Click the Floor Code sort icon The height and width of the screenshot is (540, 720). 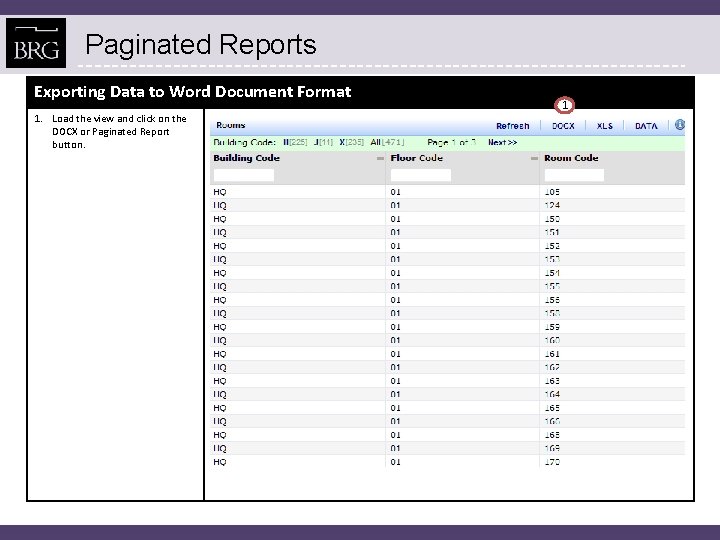point(534,158)
